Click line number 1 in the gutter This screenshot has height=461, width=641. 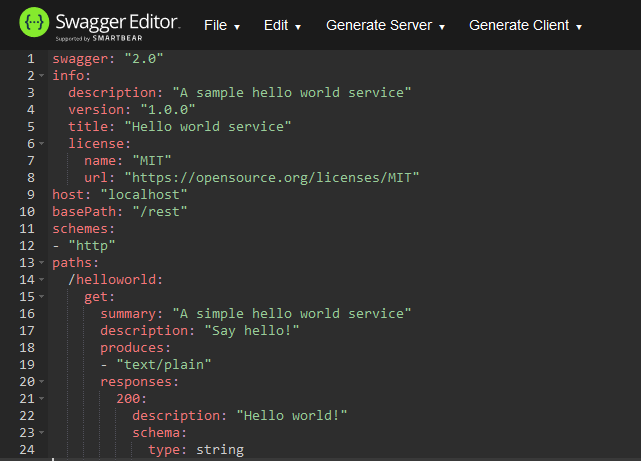[31, 59]
